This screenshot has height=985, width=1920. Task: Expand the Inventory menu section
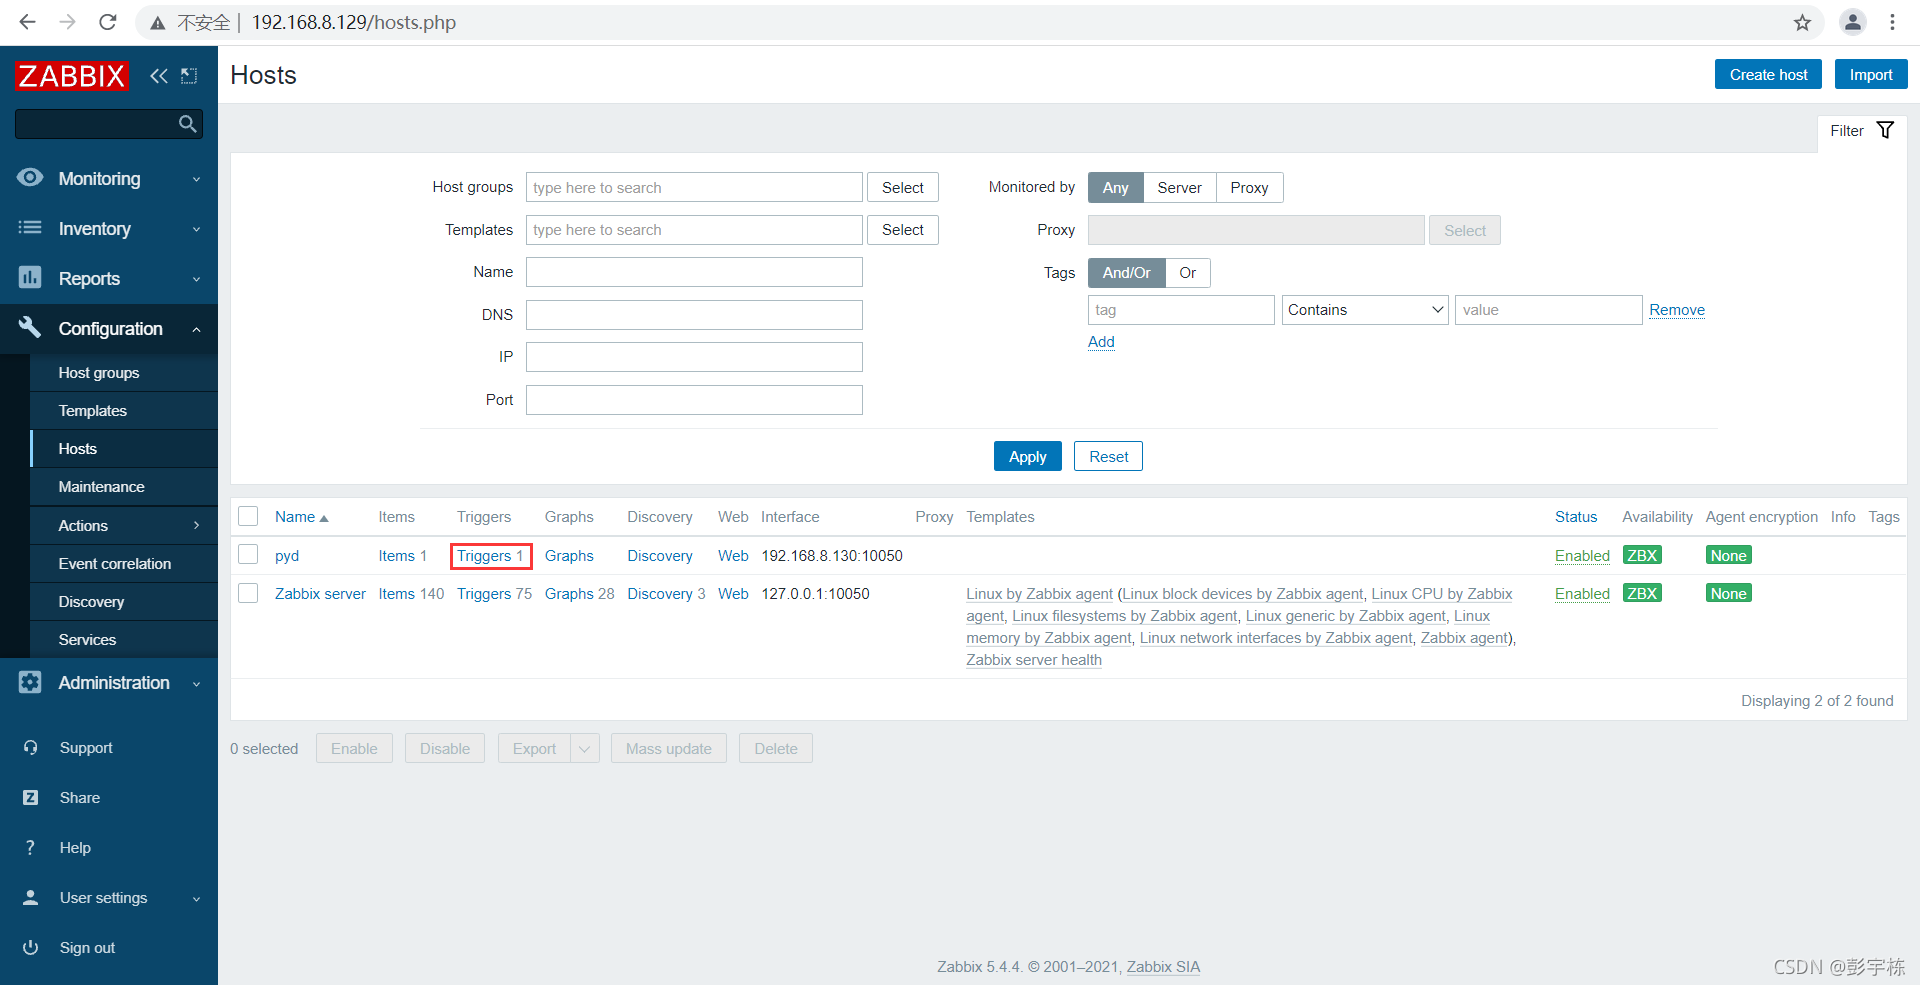tap(196, 229)
